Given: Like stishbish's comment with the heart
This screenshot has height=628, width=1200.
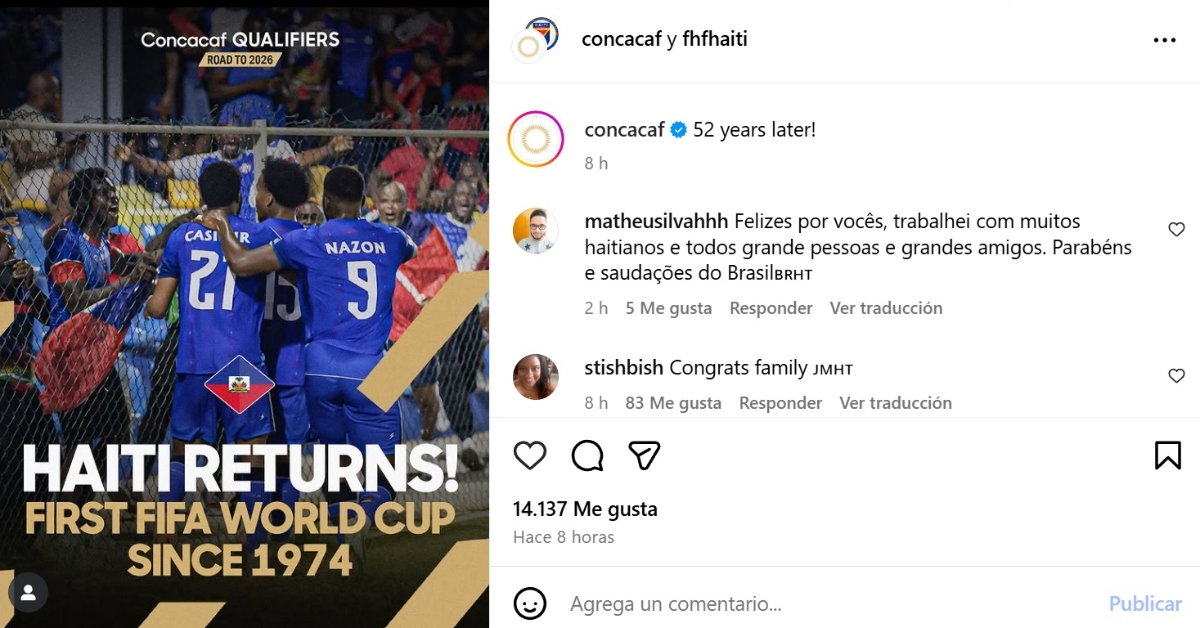Looking at the screenshot, I should click(1177, 376).
